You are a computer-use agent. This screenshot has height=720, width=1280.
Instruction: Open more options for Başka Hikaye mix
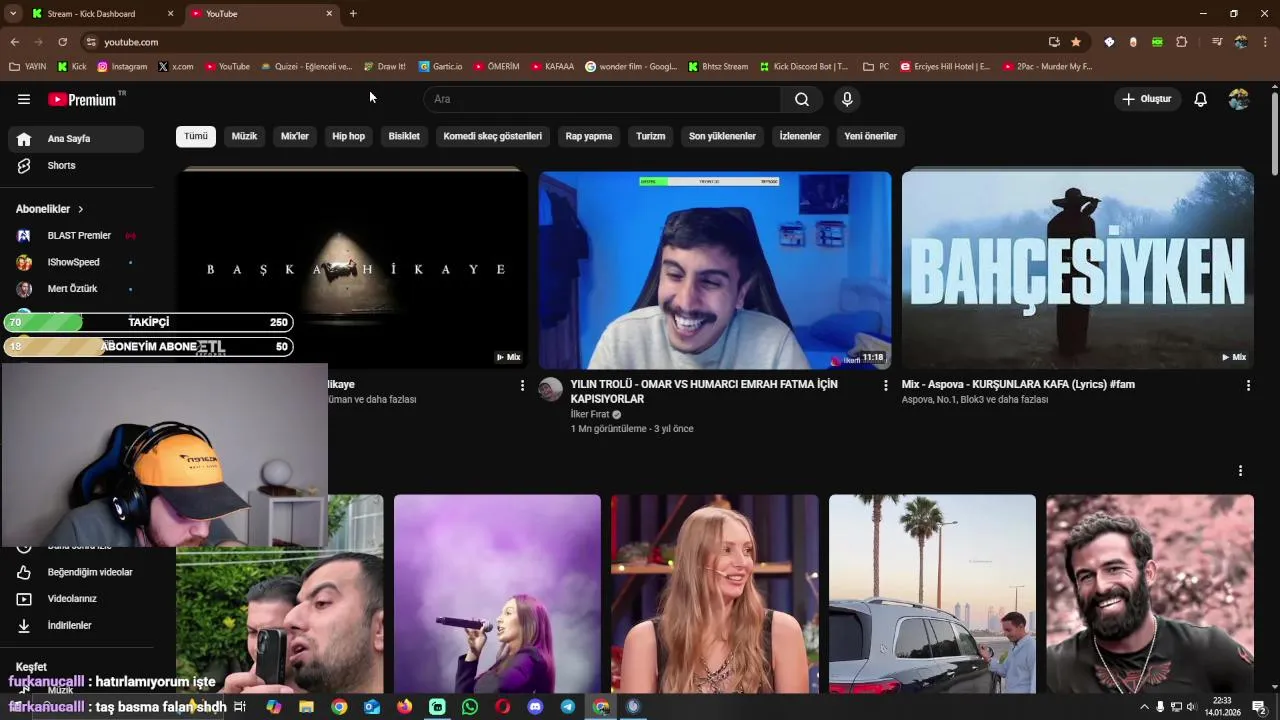pos(522,385)
